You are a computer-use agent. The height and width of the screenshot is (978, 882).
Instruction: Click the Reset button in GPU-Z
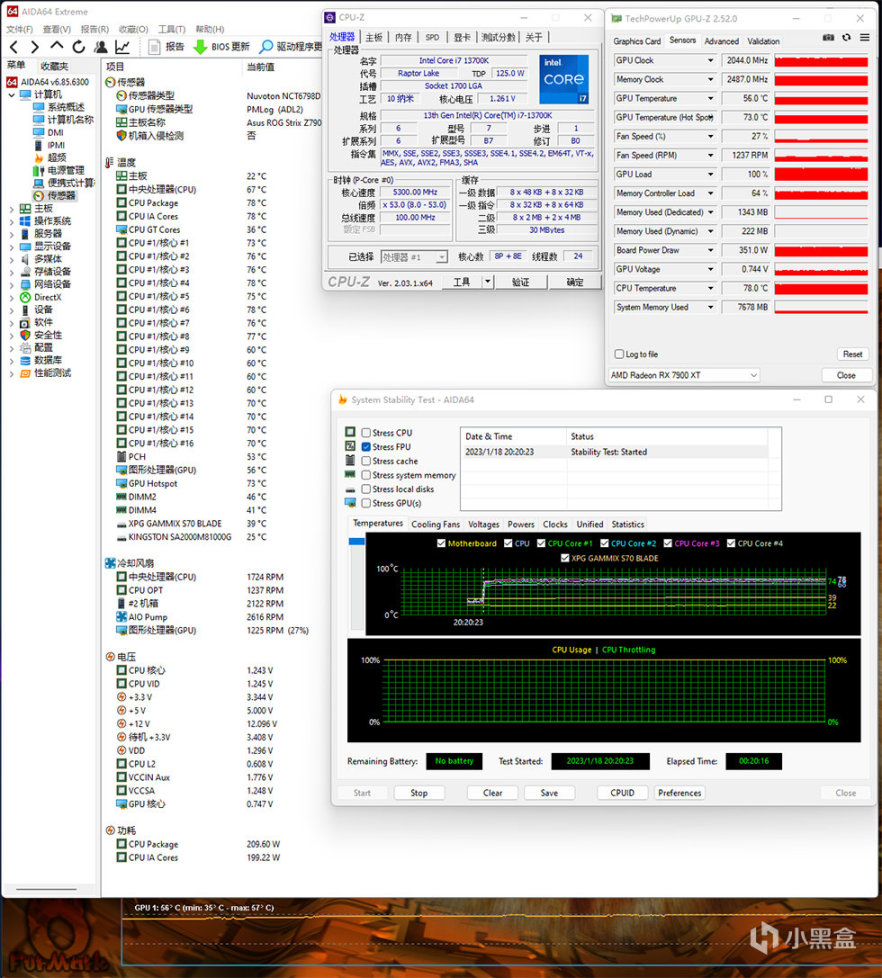853,354
